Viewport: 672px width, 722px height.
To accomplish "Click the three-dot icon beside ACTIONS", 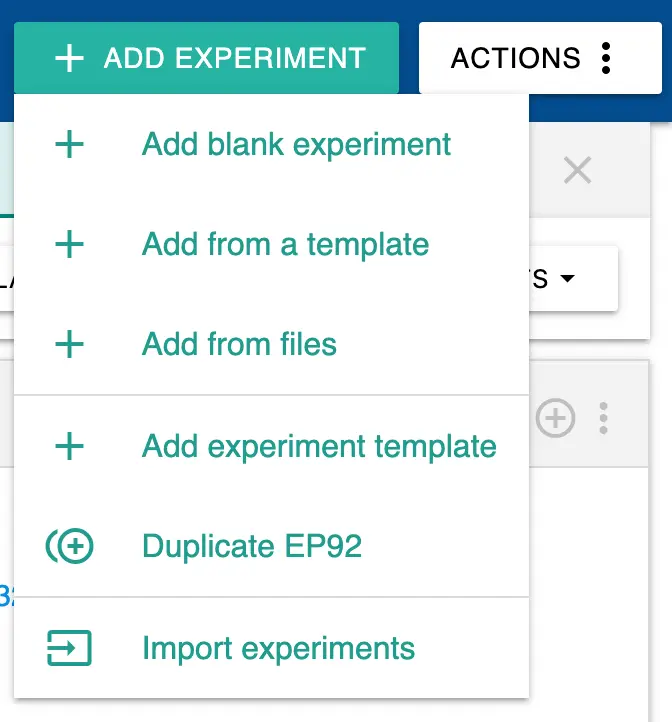I will (x=605, y=58).
